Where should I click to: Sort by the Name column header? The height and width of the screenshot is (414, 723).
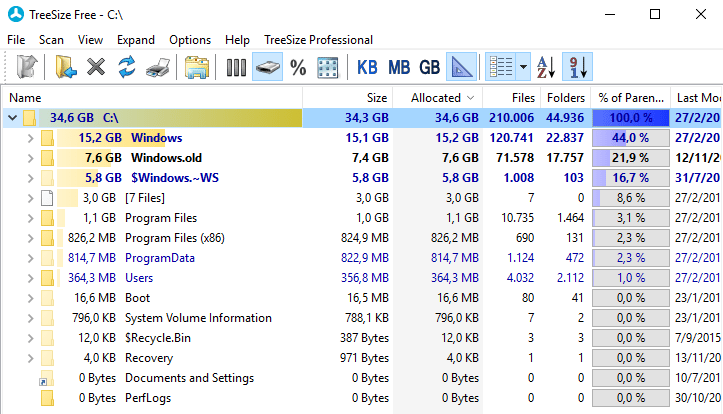pyautogui.click(x=153, y=98)
